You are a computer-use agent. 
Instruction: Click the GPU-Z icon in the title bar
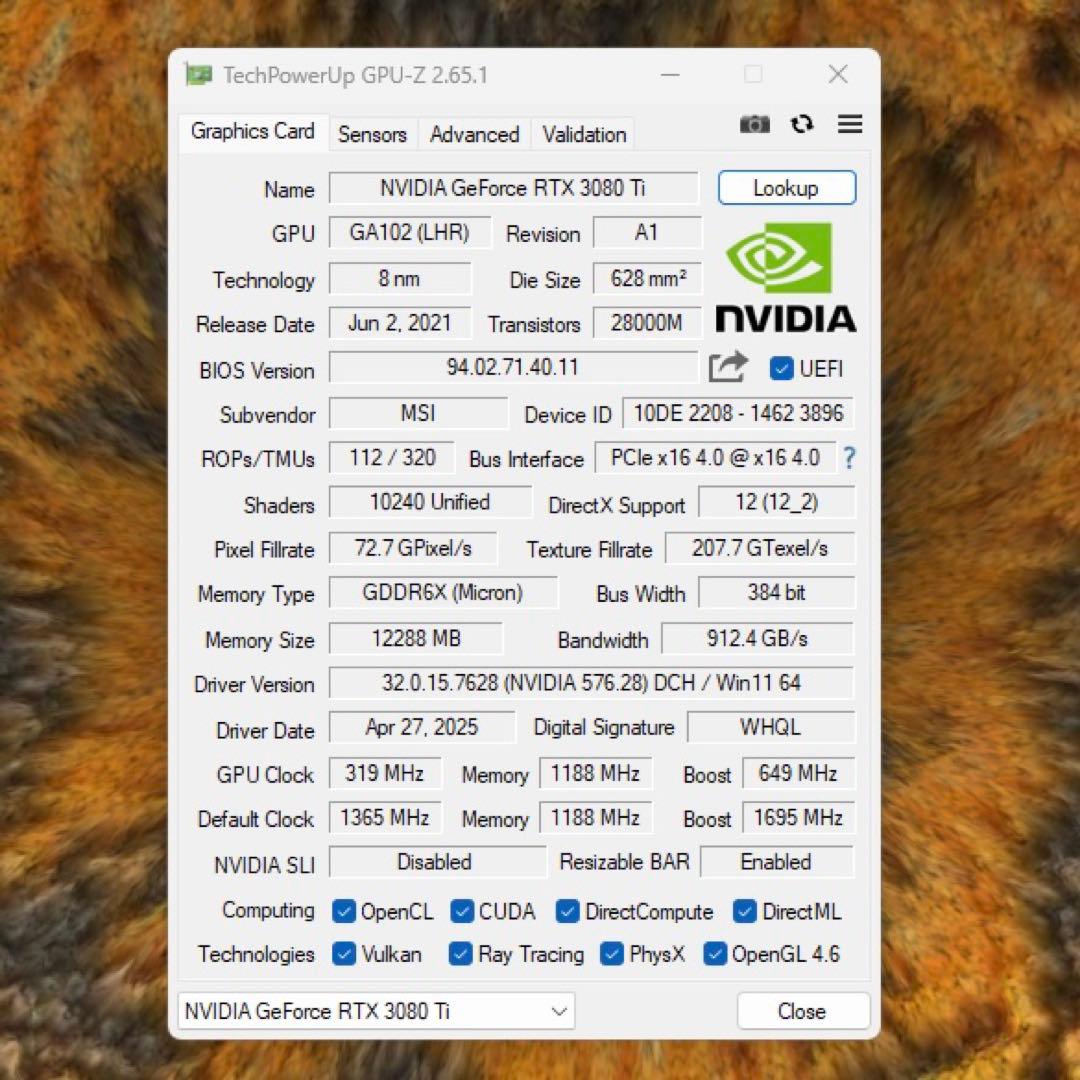198,74
